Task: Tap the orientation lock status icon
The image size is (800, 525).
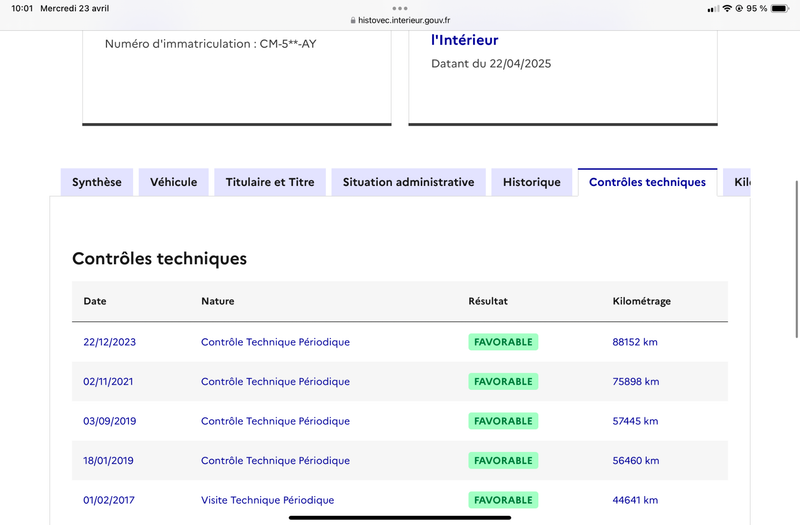Action: [739, 8]
